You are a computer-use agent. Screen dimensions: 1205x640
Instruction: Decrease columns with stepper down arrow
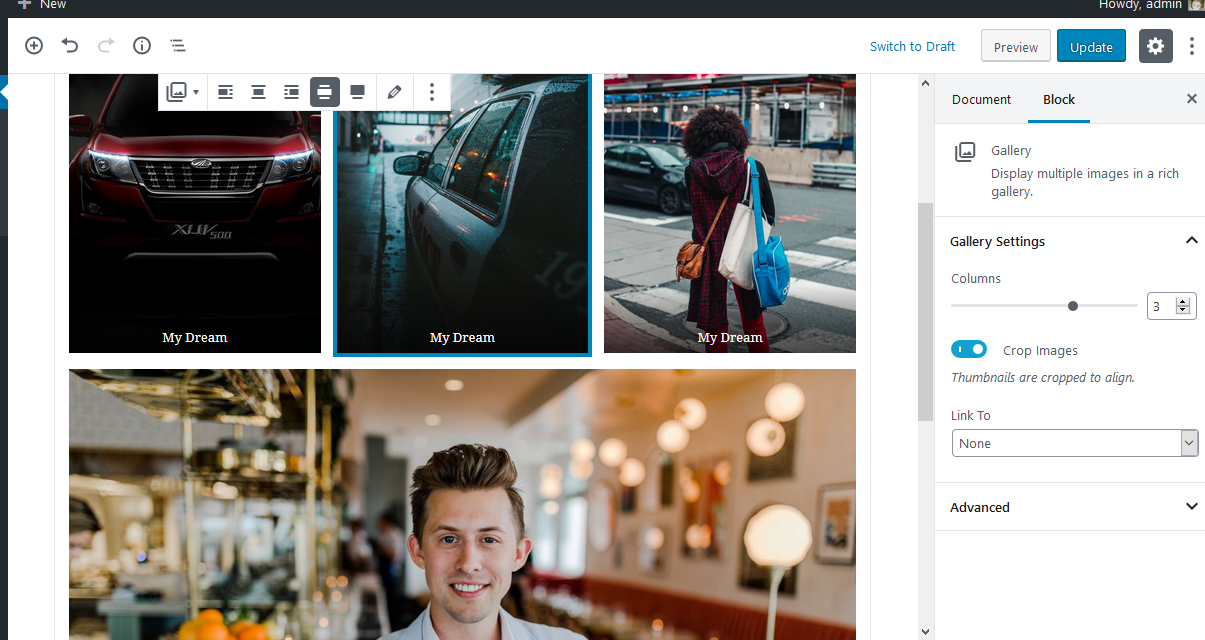pos(1184,311)
